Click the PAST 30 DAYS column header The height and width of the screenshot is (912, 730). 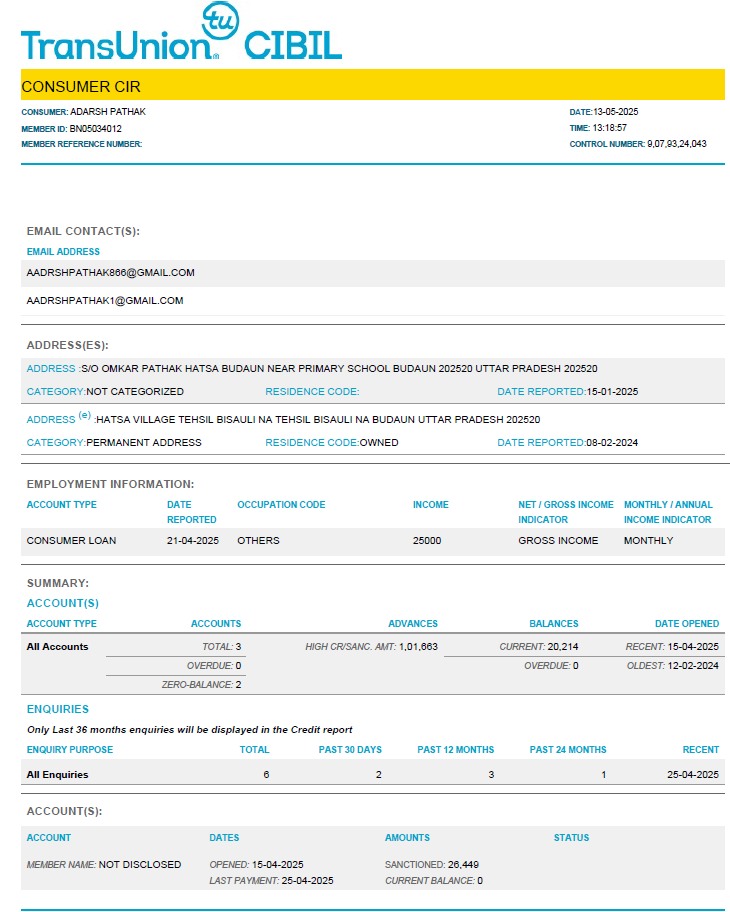(350, 750)
